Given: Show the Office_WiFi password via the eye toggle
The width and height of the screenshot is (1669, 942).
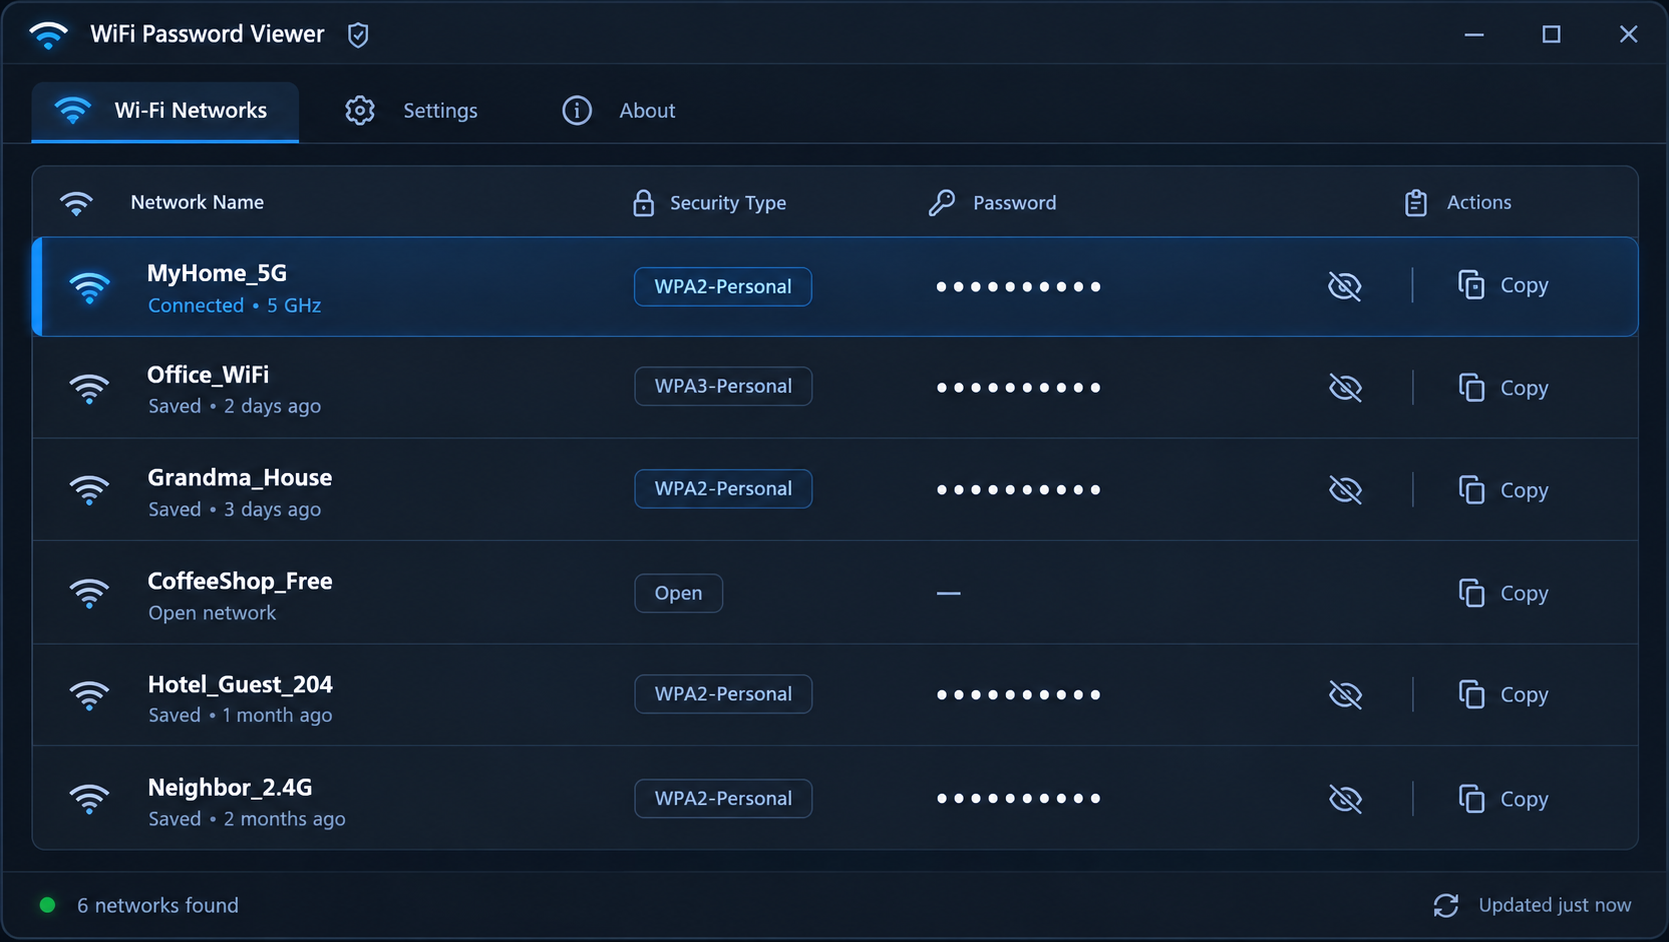Looking at the screenshot, I should tap(1345, 387).
